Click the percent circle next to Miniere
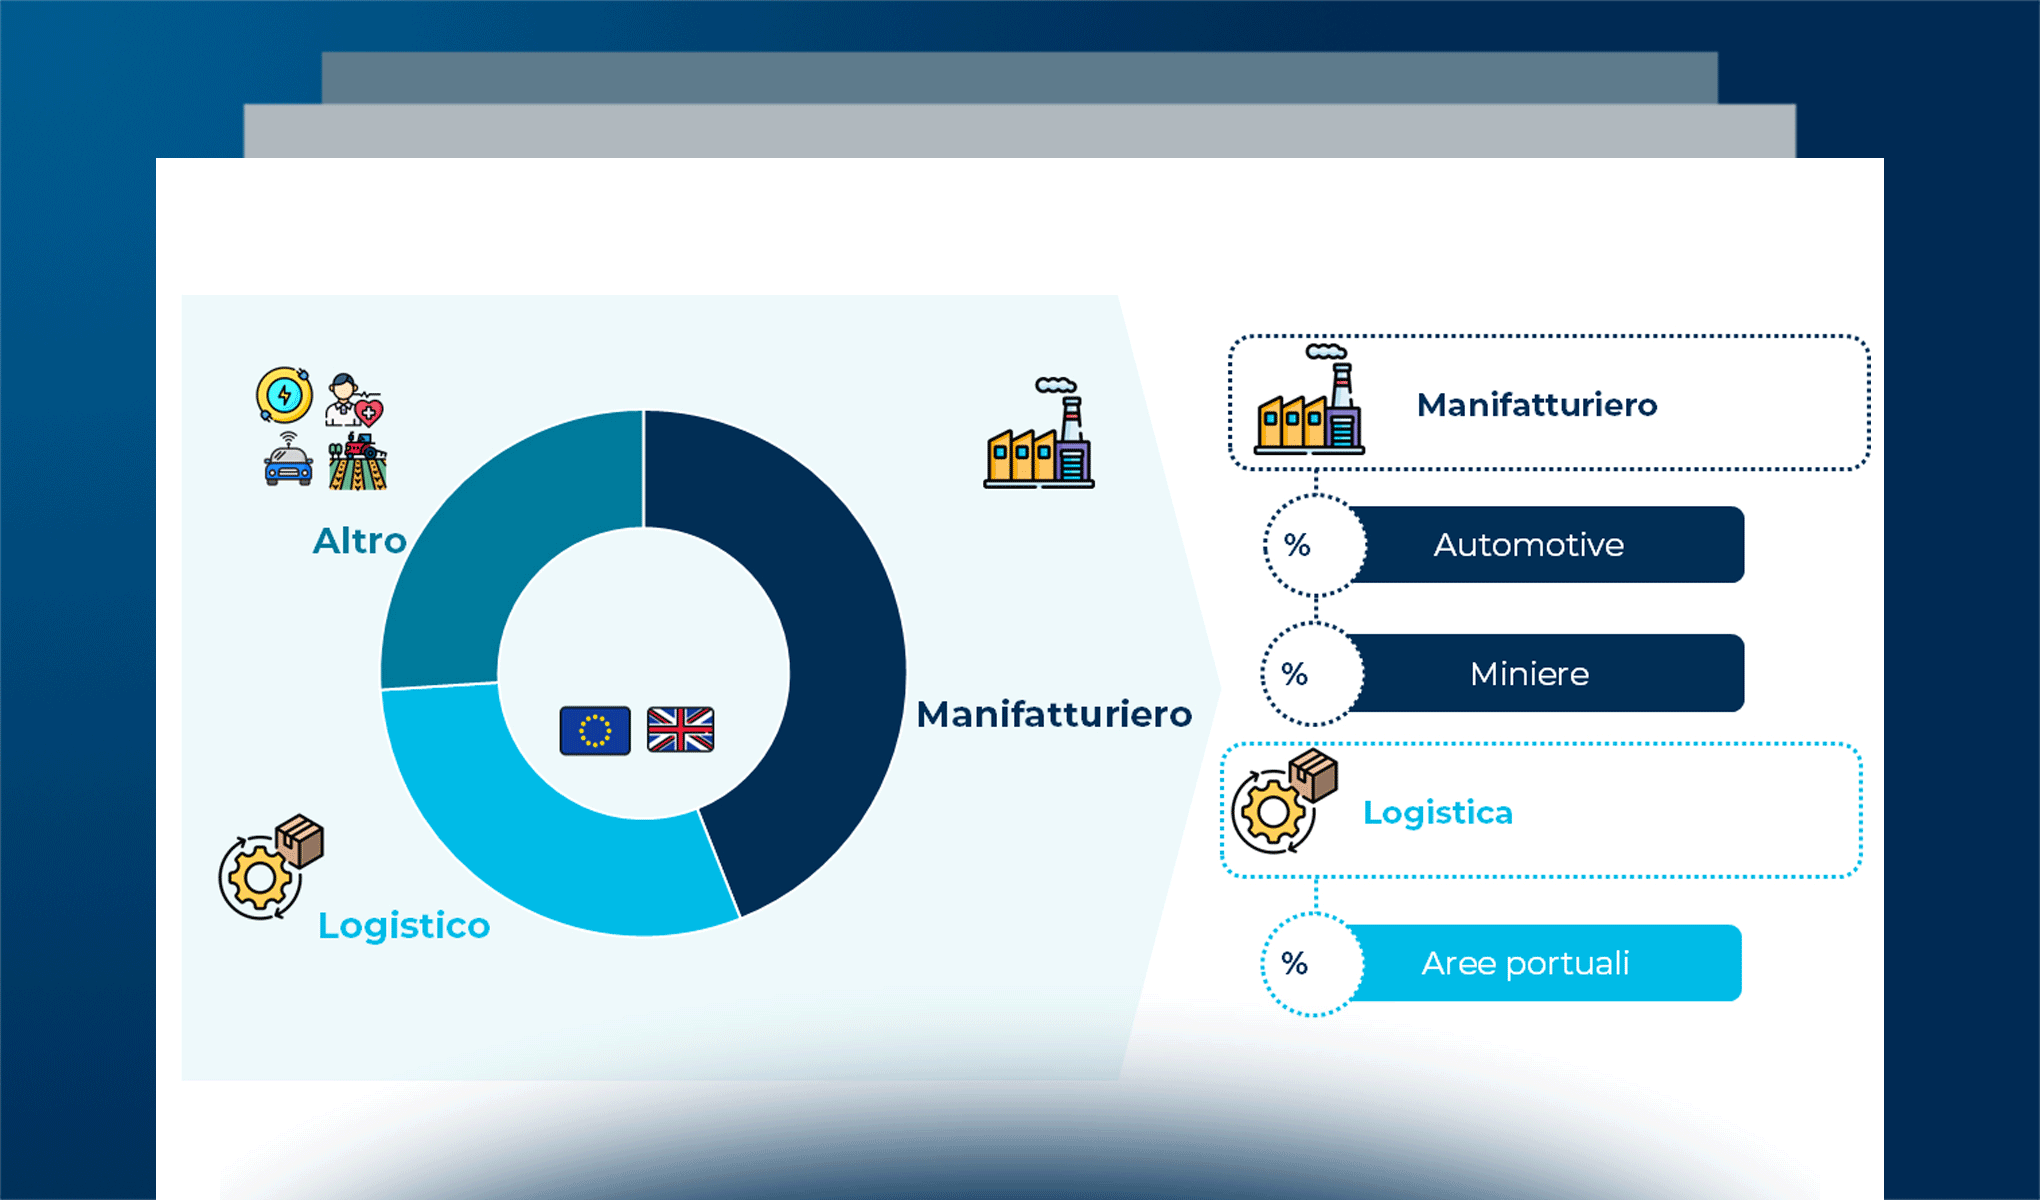This screenshot has height=1200, width=2040. [1311, 674]
